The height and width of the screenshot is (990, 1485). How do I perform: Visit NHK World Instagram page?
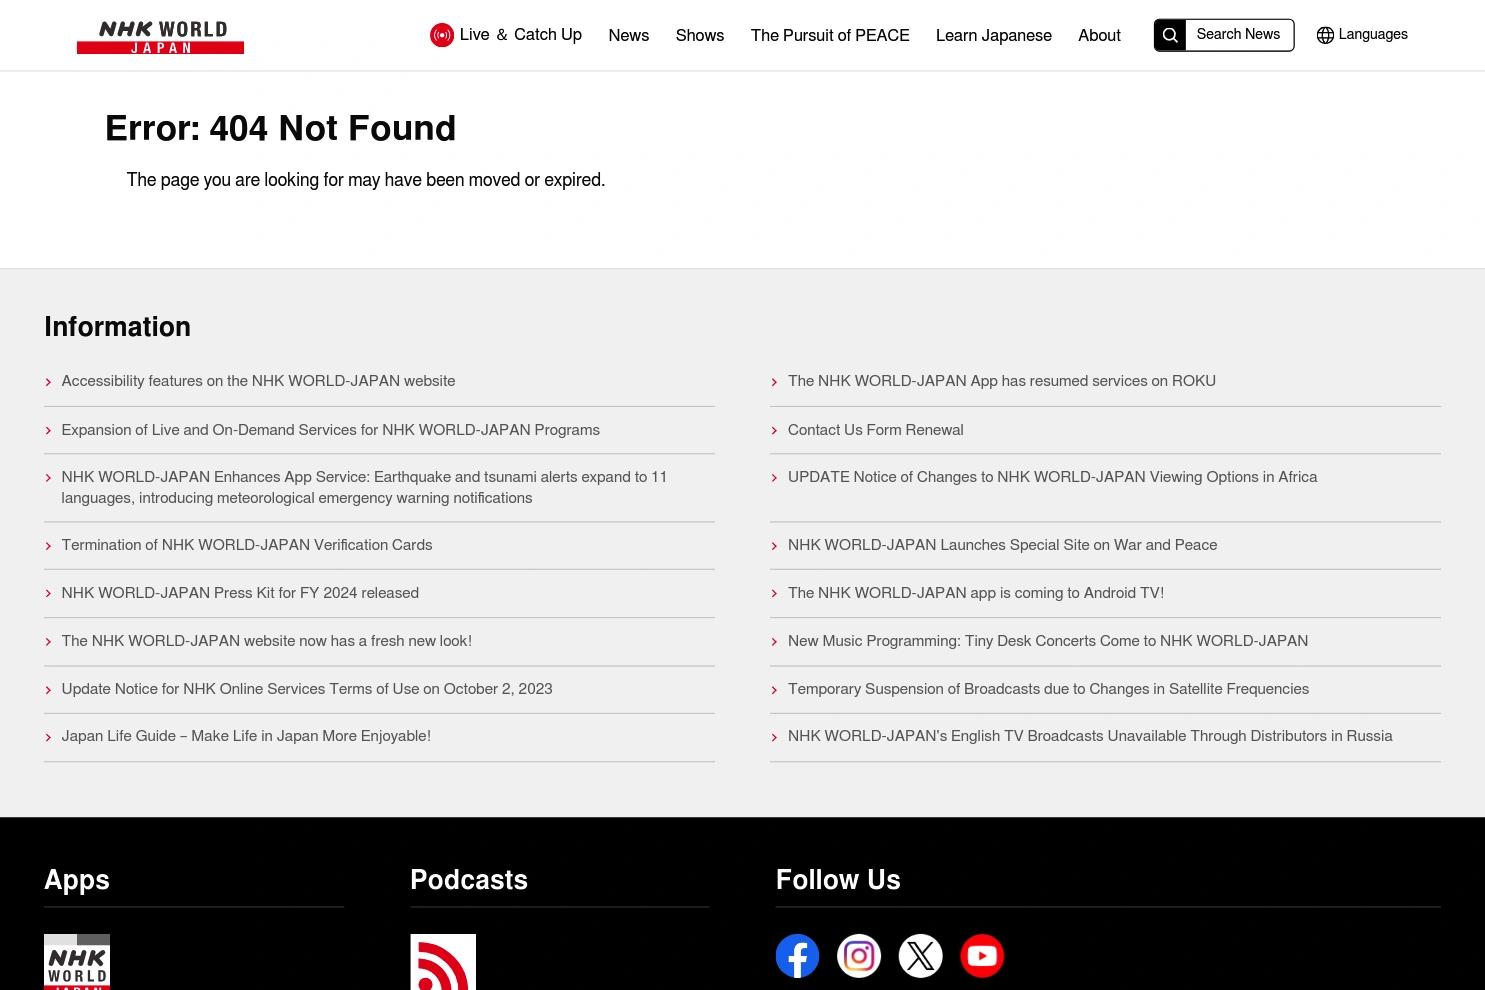(x=859, y=956)
